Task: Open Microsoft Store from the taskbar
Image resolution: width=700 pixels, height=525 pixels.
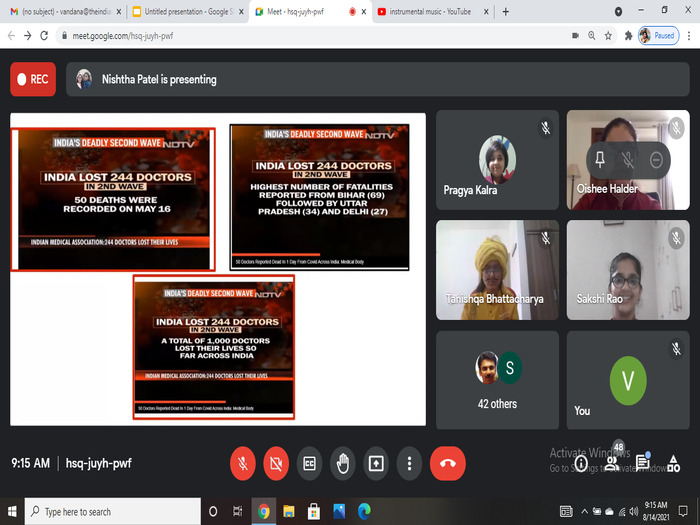Action: [x=314, y=512]
